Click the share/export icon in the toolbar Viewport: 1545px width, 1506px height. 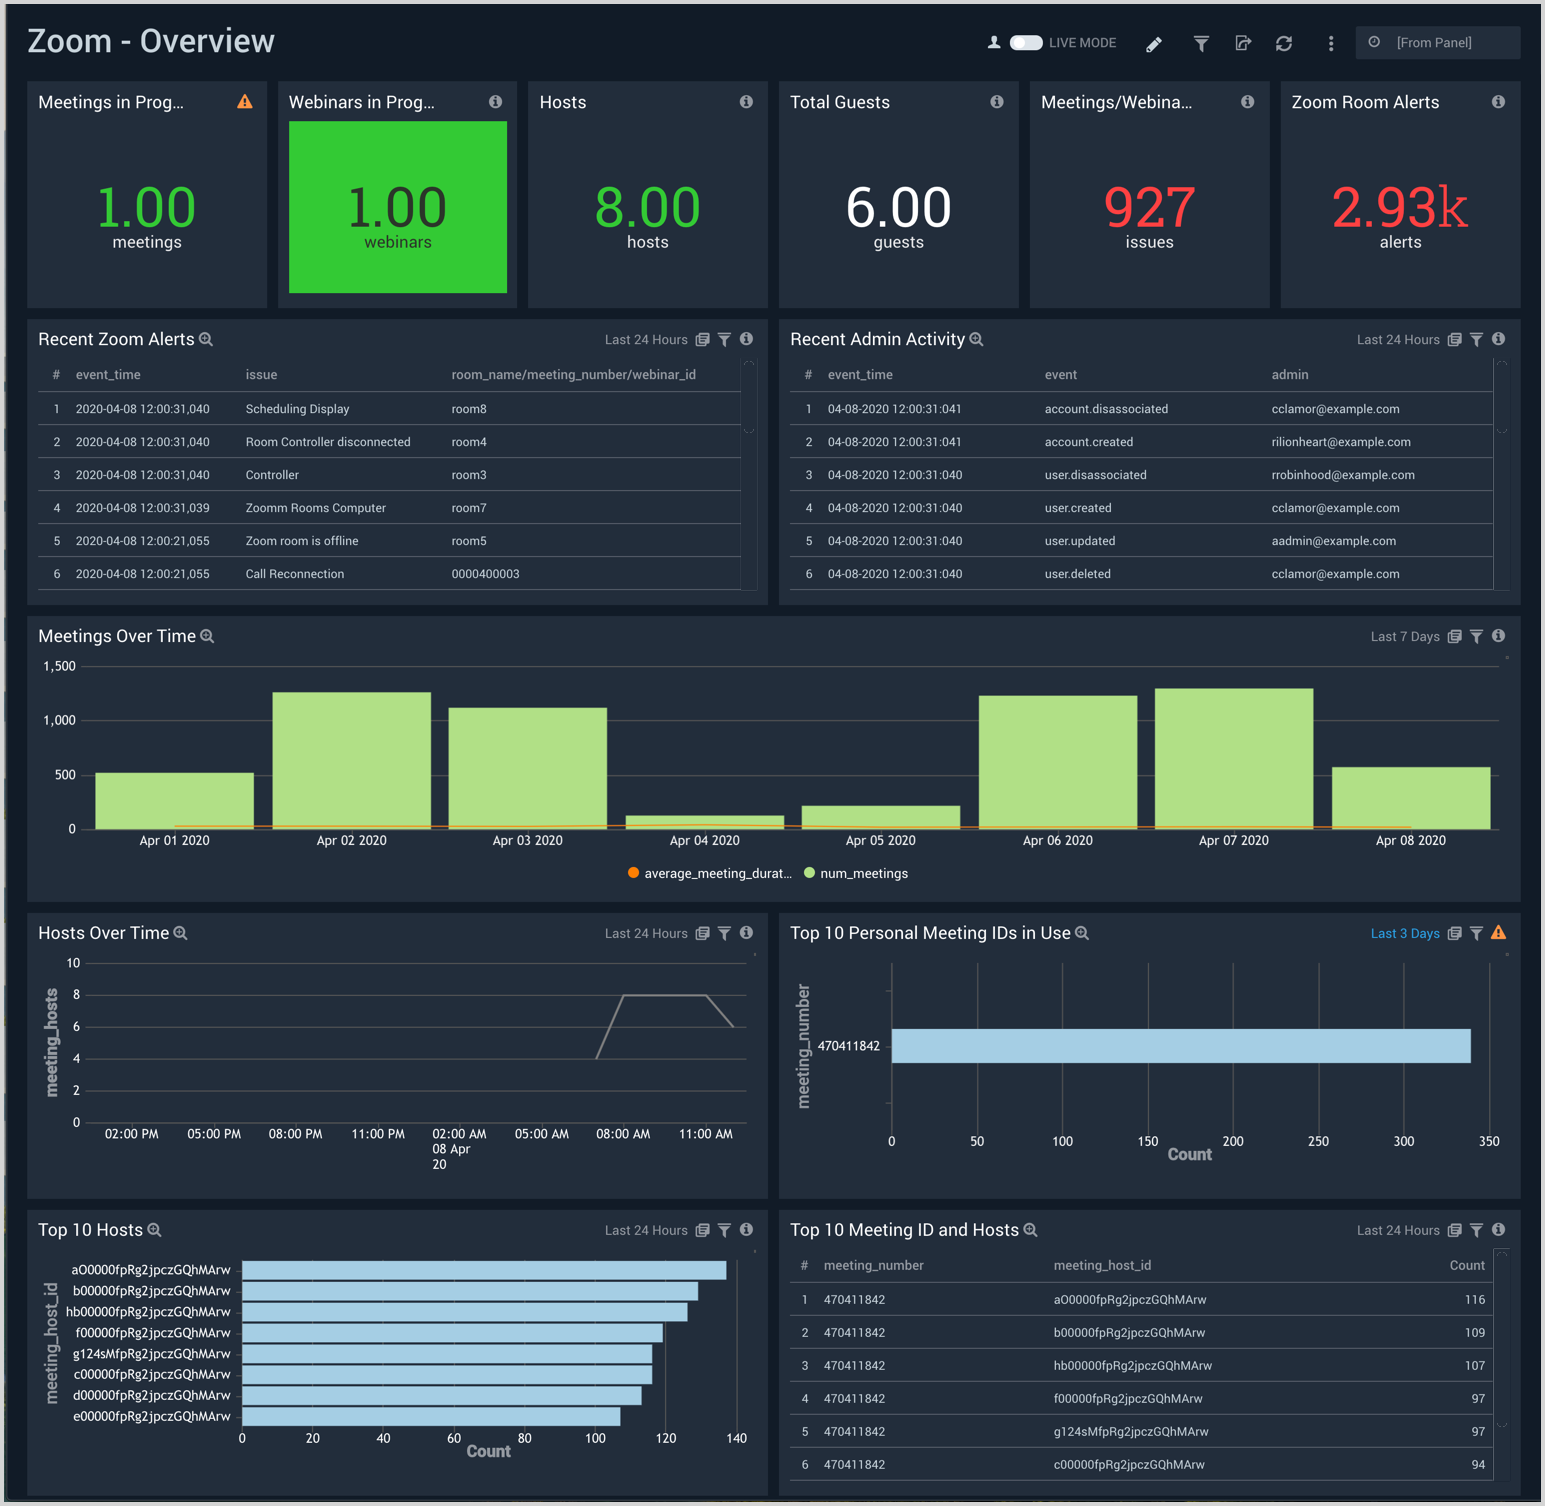(1243, 44)
